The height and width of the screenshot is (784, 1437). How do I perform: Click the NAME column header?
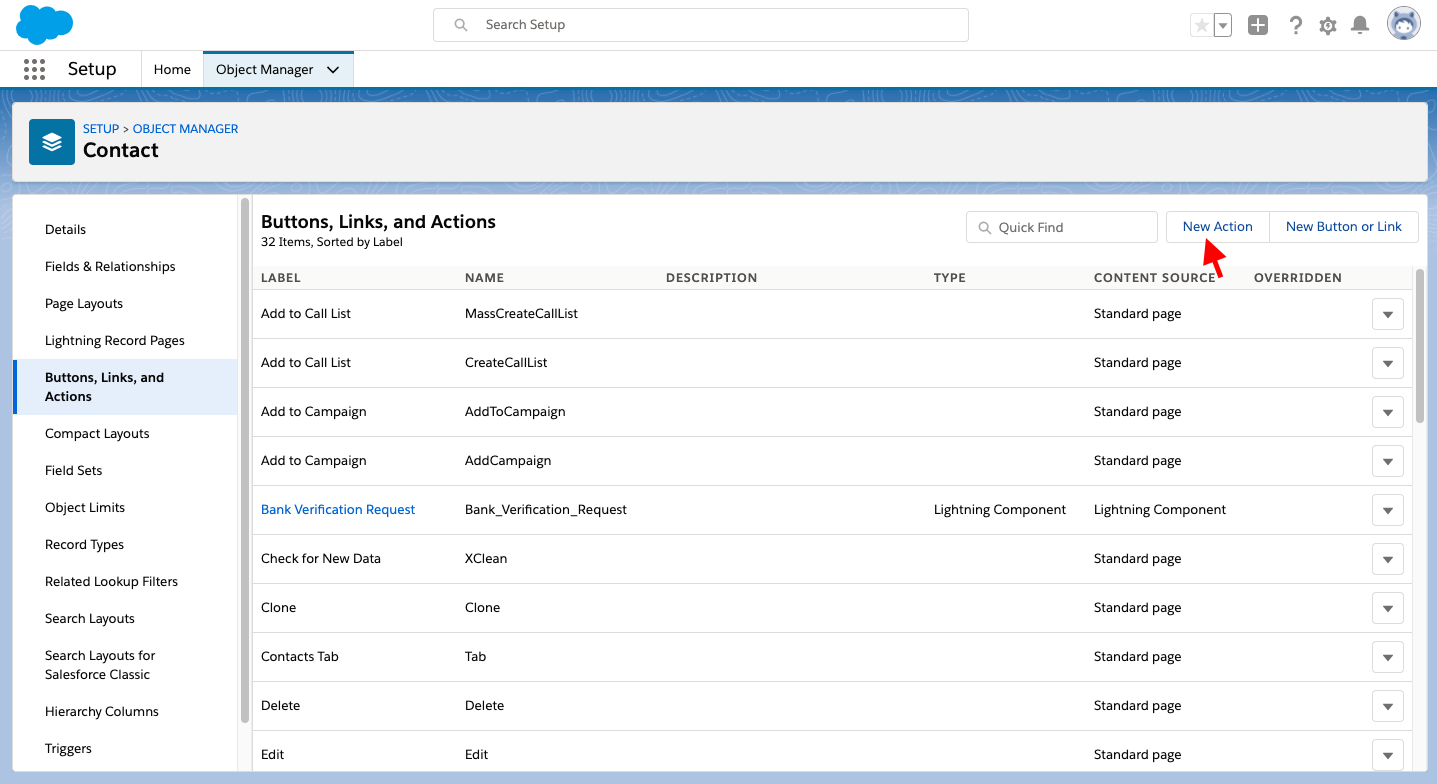[x=485, y=278]
